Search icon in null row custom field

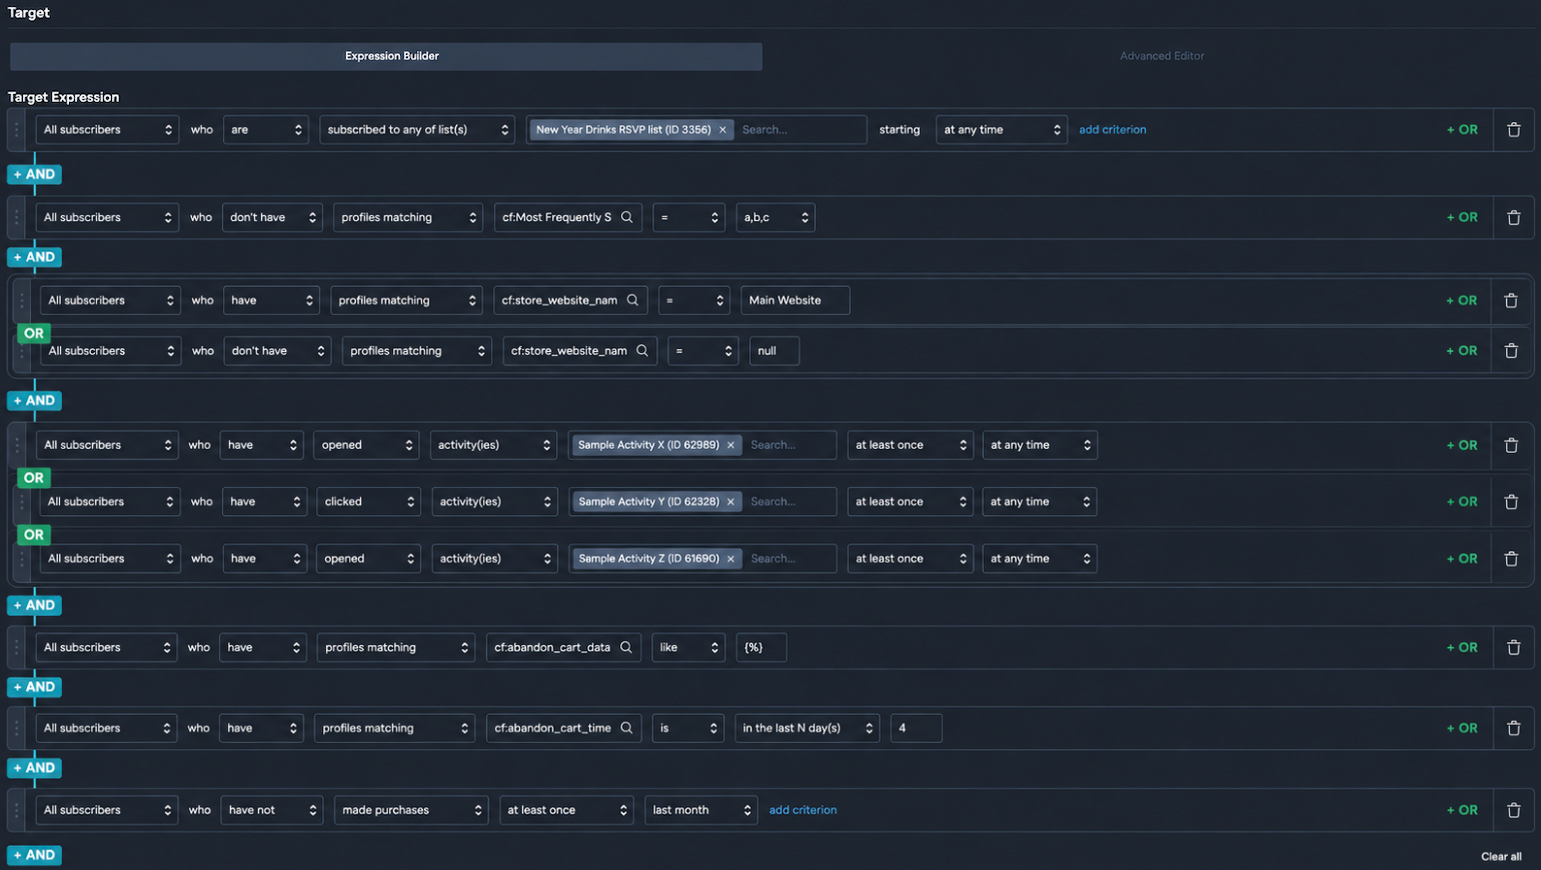click(x=643, y=351)
